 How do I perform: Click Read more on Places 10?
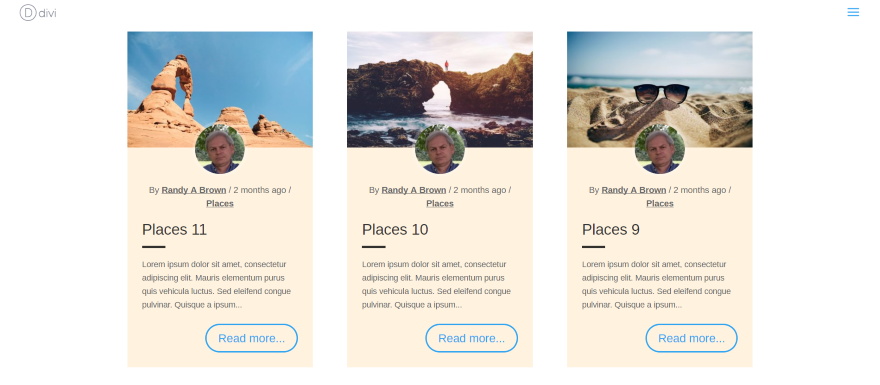(x=471, y=338)
